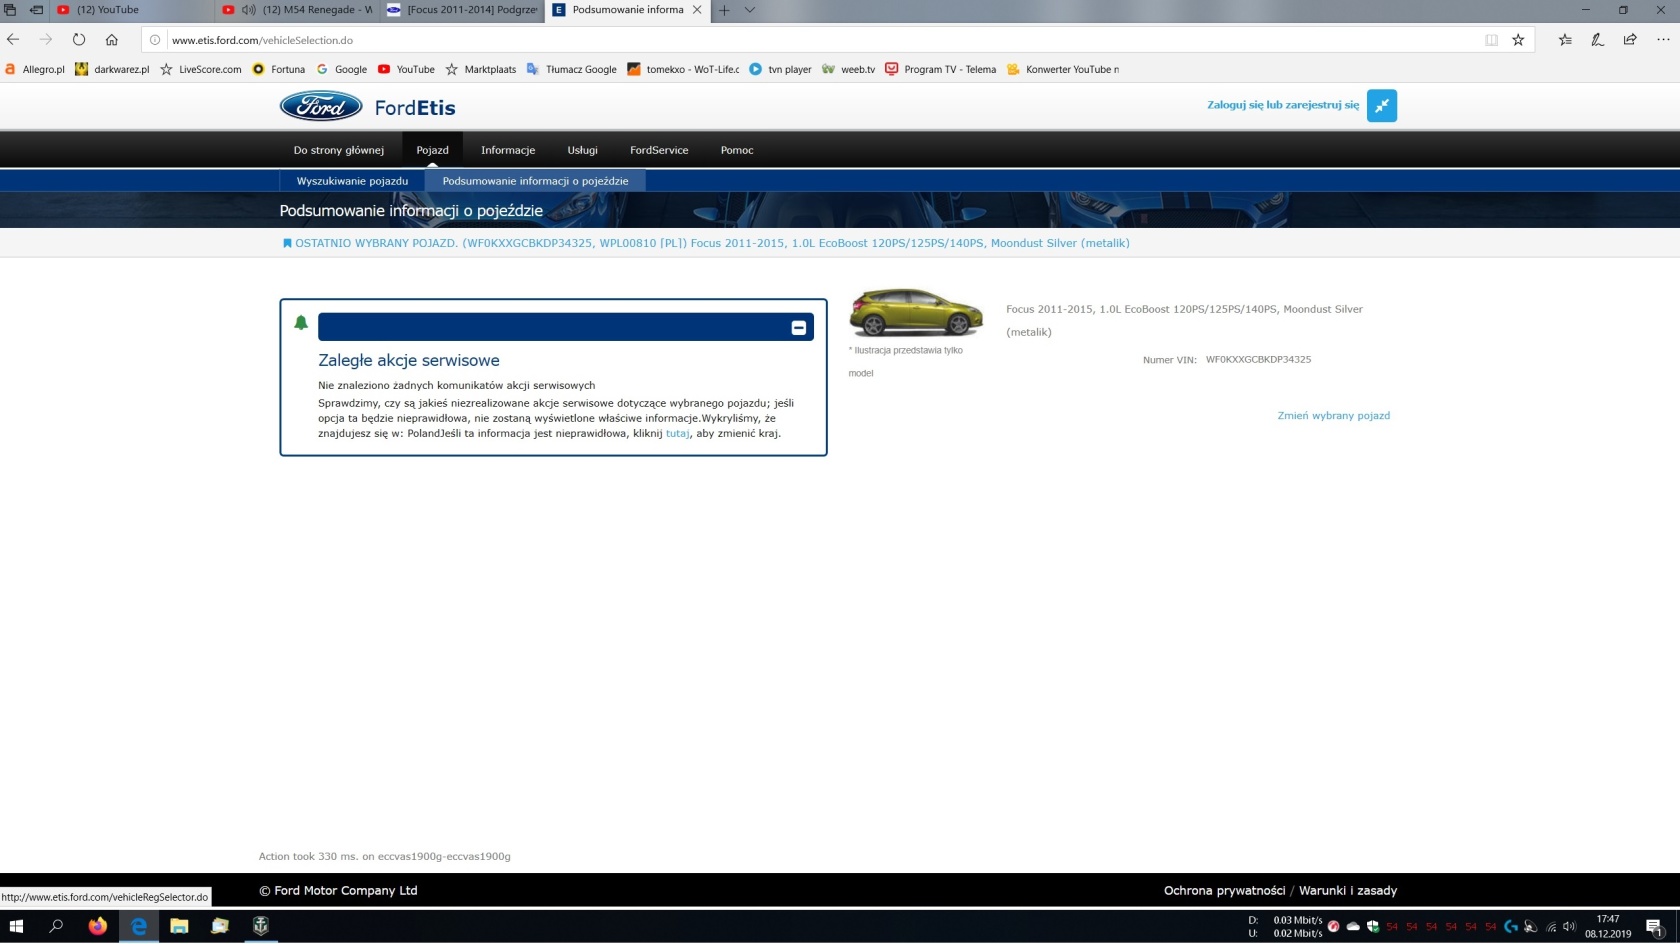Click Zmień wybrany pojazd link

[x=1333, y=416]
